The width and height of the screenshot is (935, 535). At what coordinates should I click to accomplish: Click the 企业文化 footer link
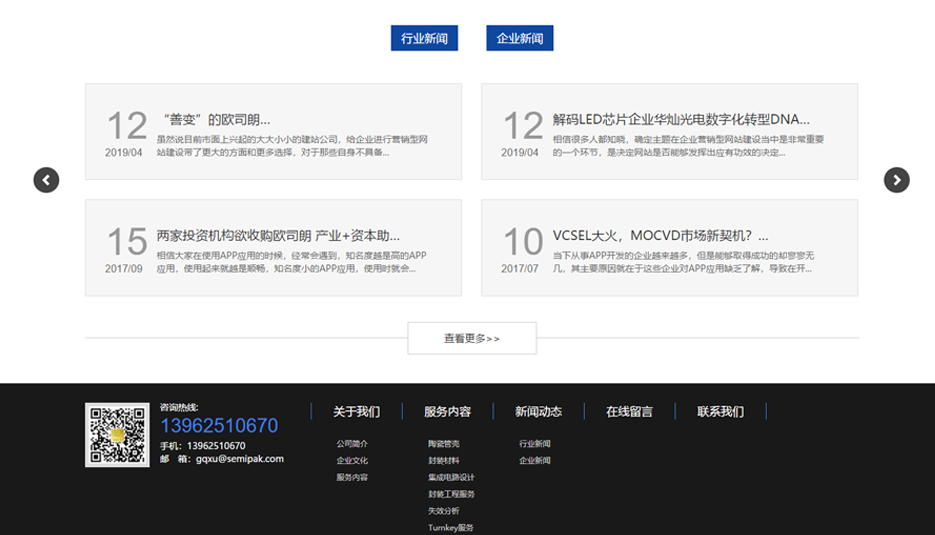coord(352,461)
